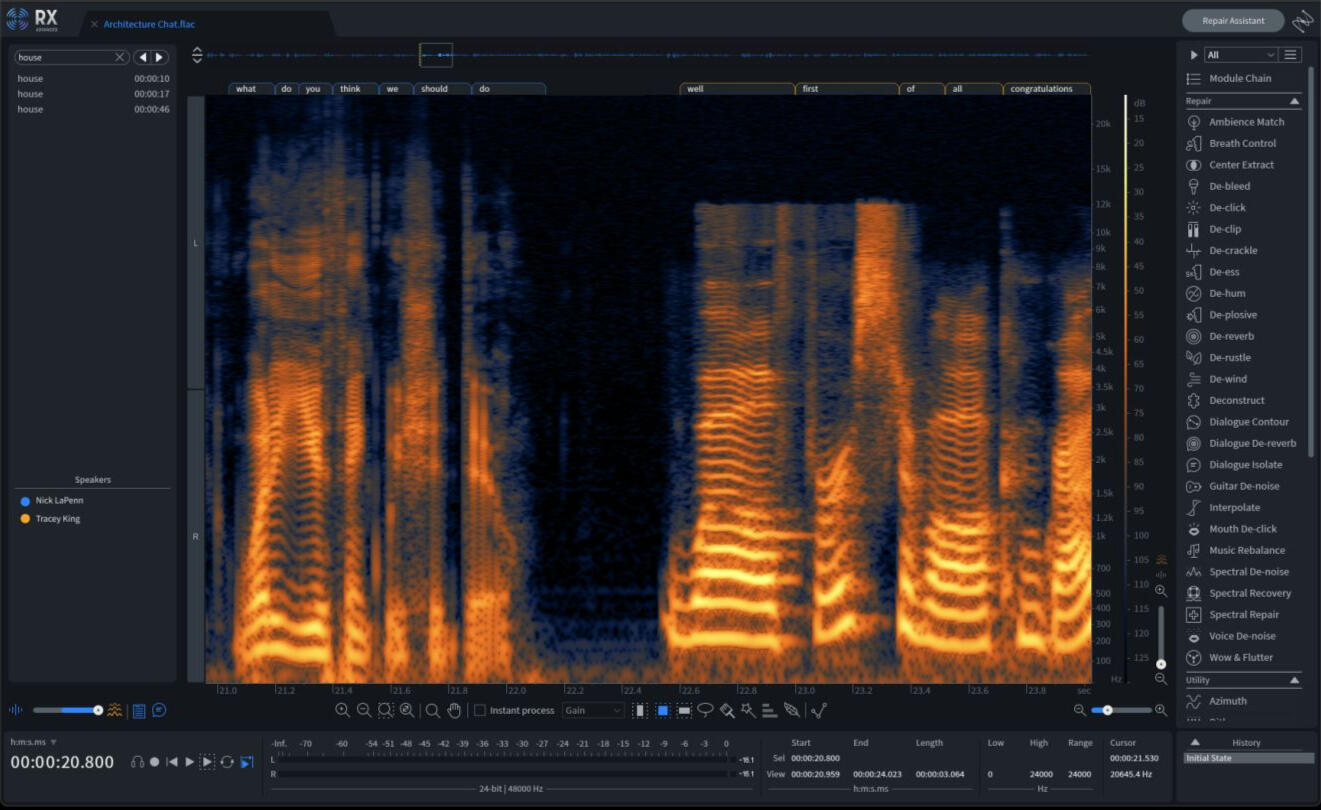Open De-click module icon
Screen dimensions: 1321x810
(x=1193, y=208)
